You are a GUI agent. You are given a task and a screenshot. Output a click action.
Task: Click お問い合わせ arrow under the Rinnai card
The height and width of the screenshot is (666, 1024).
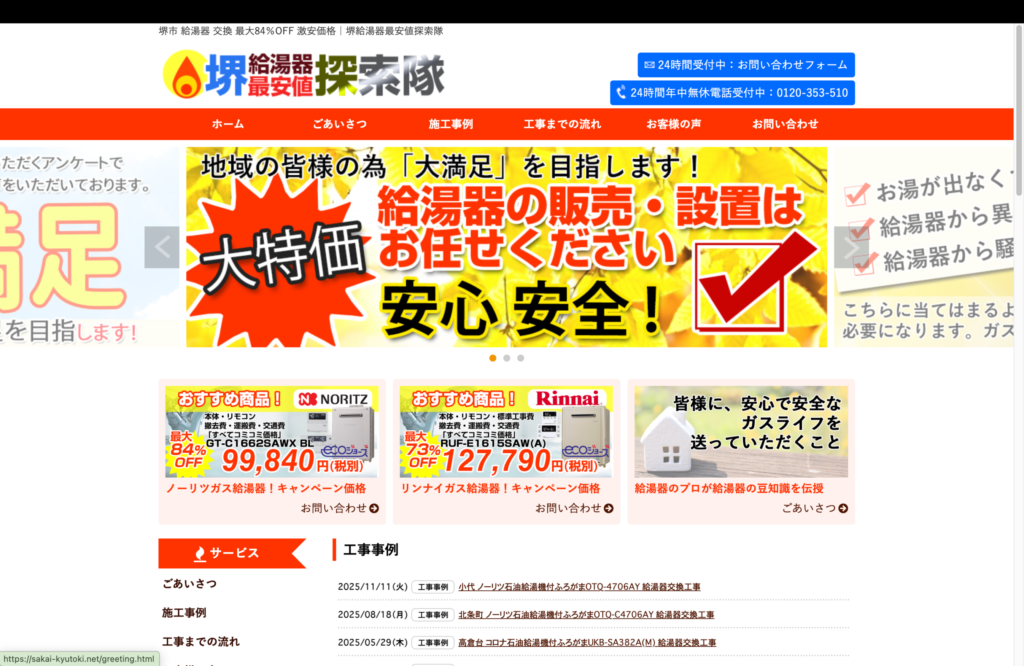[x=574, y=508]
